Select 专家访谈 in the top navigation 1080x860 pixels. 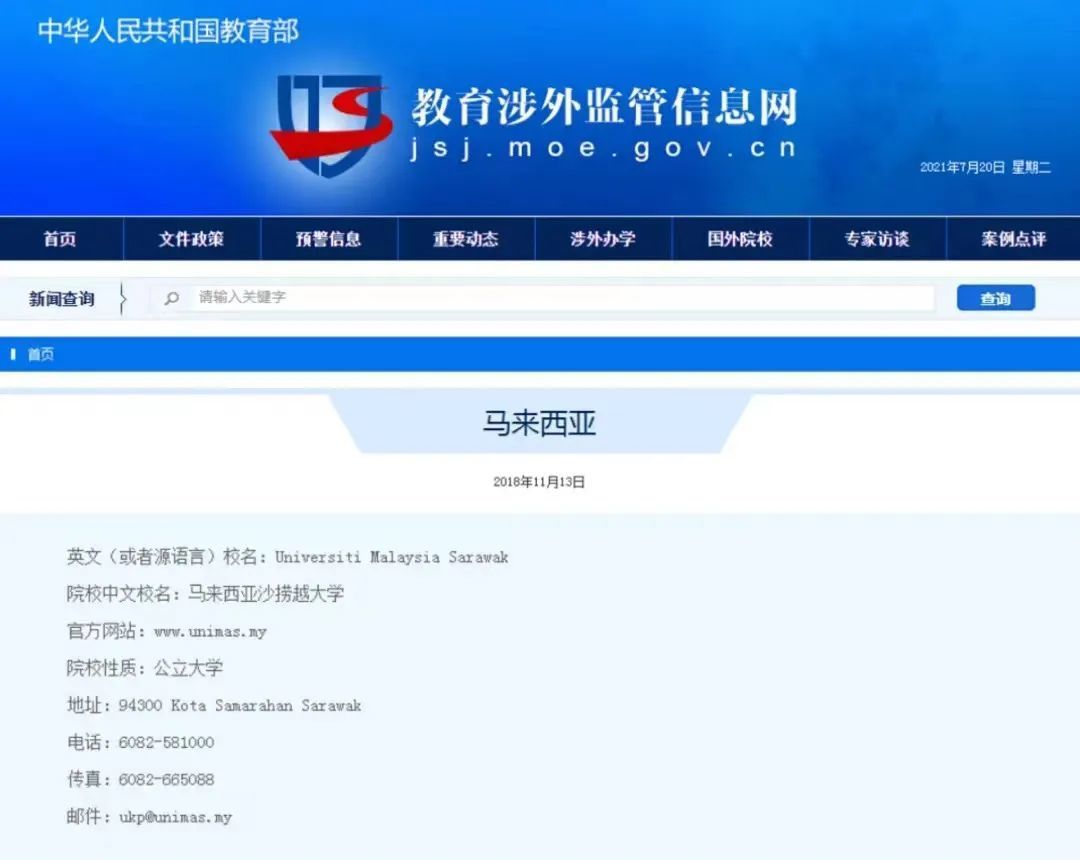[x=877, y=239]
